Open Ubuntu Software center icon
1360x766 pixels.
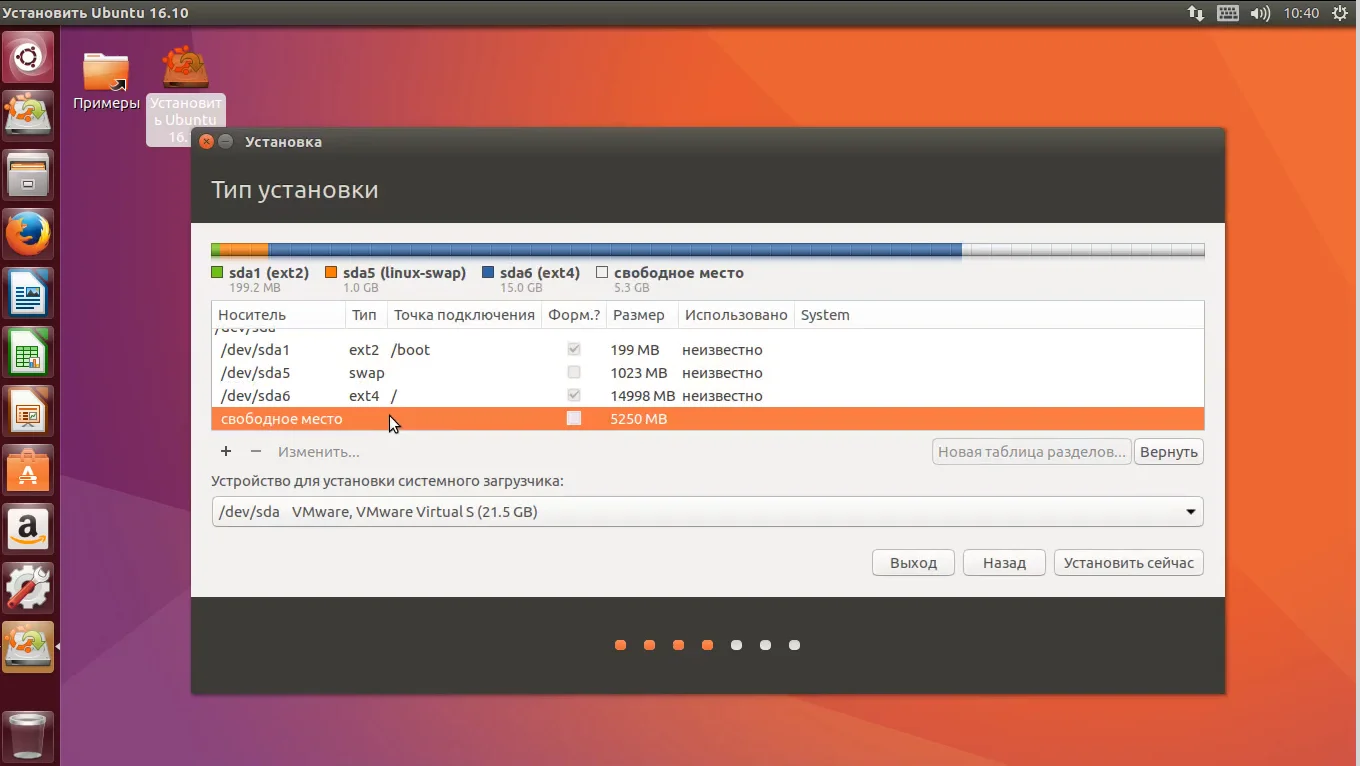(x=28, y=470)
